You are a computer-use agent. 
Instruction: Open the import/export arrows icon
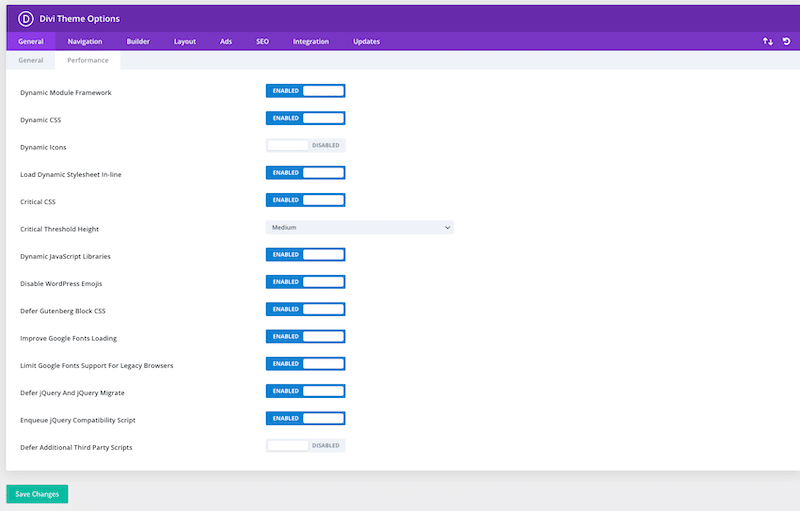pos(767,41)
